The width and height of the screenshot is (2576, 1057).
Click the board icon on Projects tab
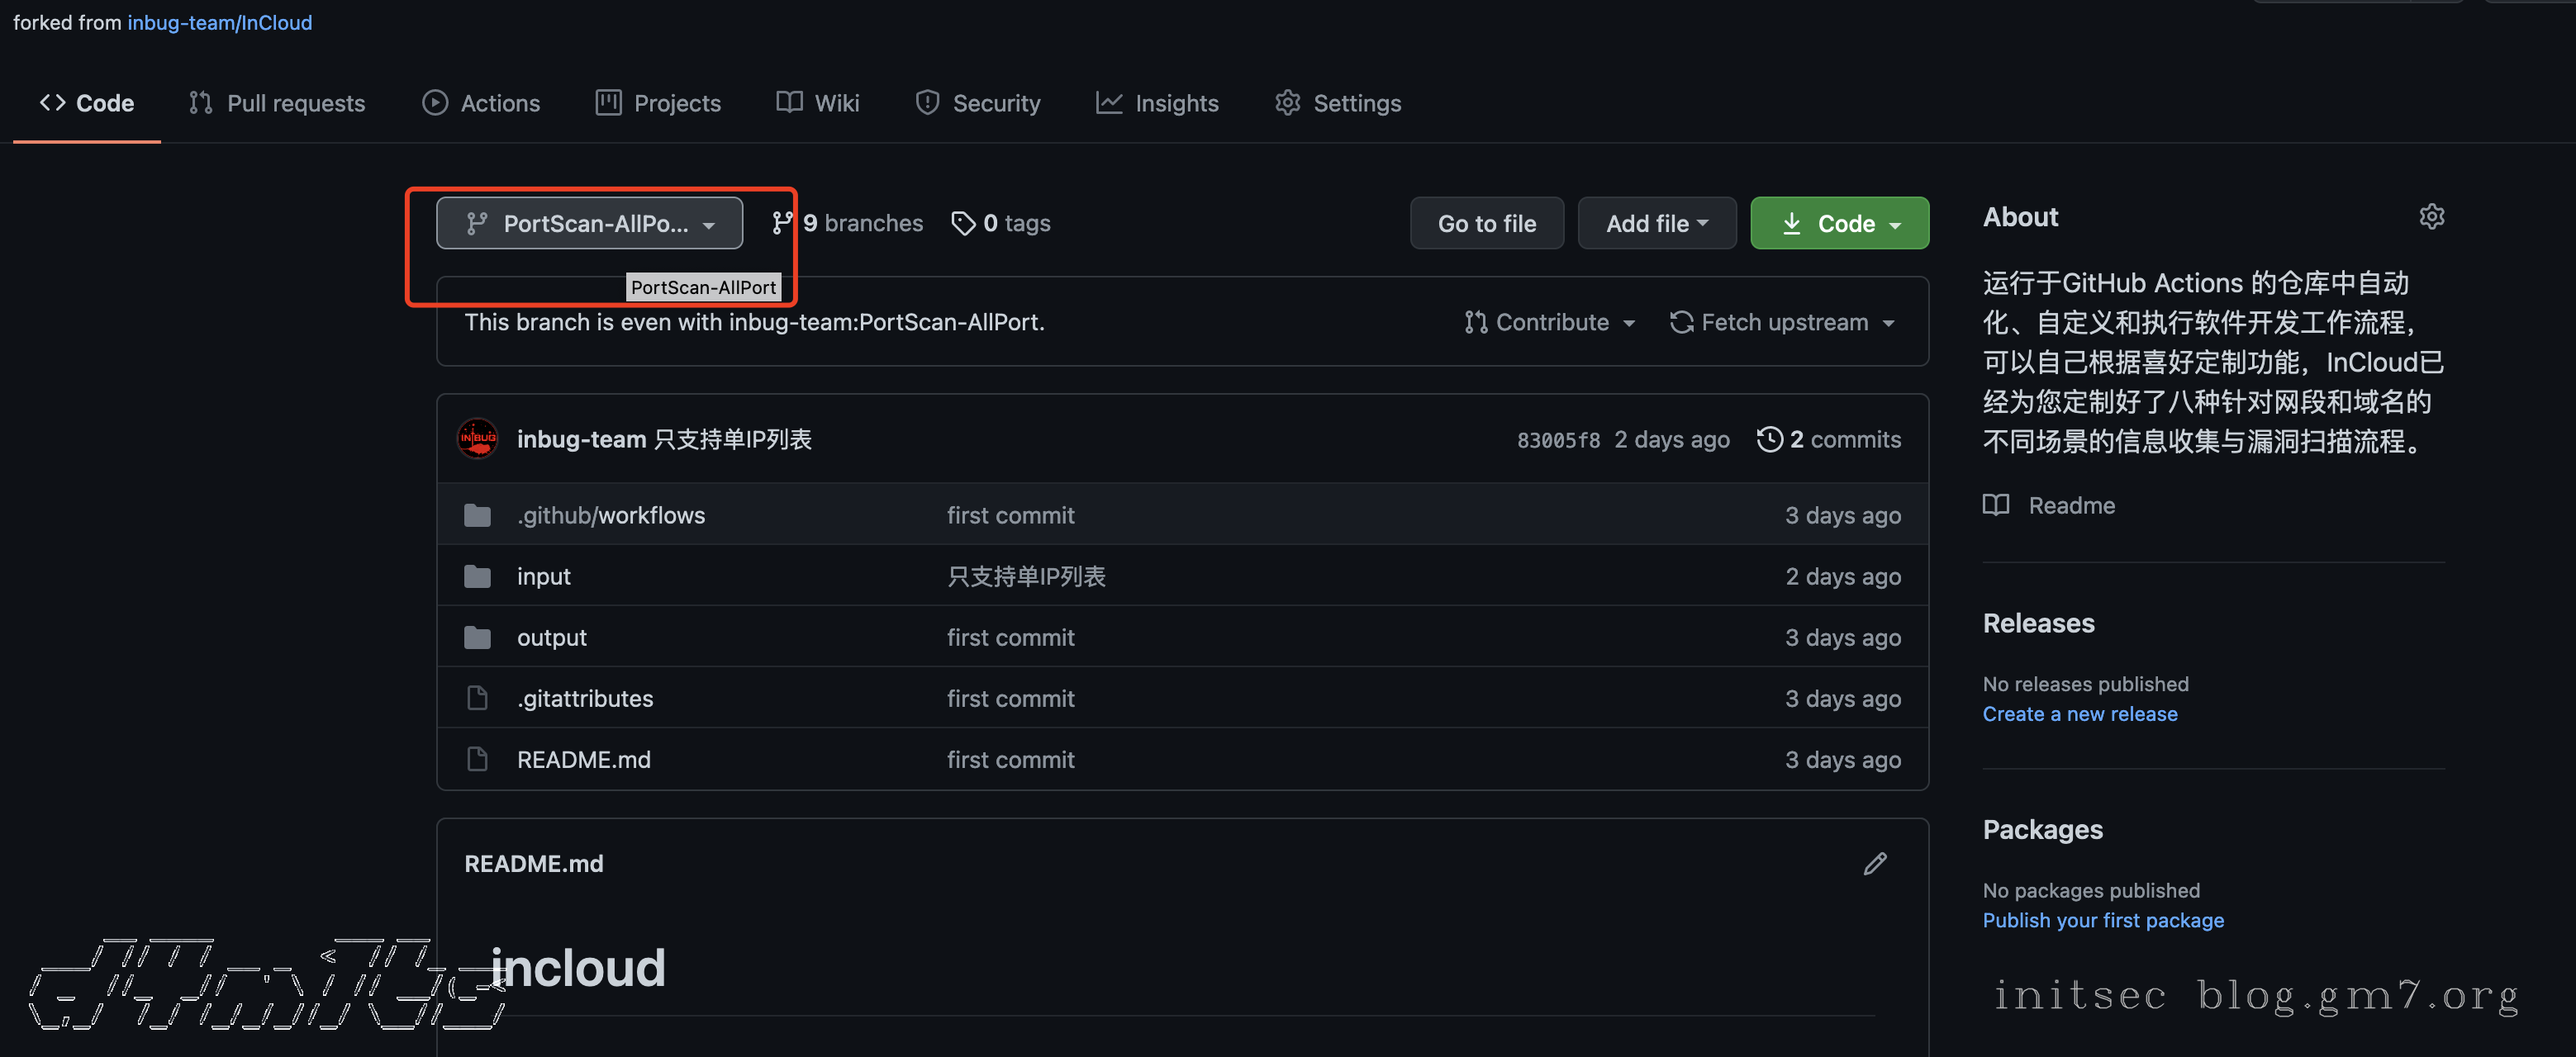pos(608,103)
